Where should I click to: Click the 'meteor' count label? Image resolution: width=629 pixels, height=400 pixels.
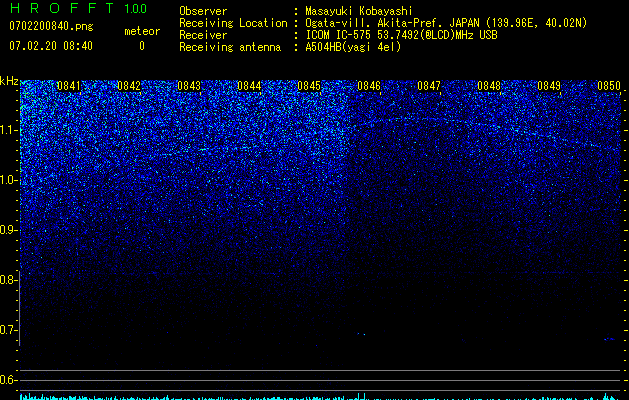(142, 31)
